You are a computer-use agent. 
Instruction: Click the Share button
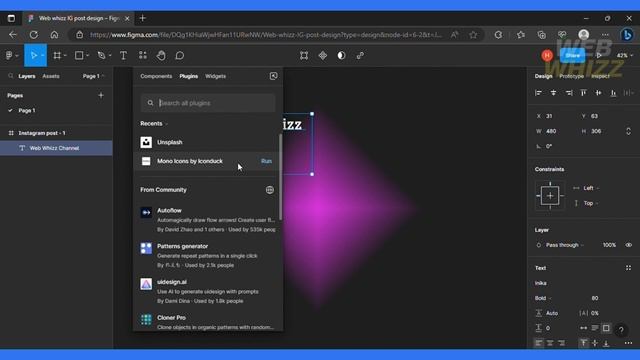[573, 56]
